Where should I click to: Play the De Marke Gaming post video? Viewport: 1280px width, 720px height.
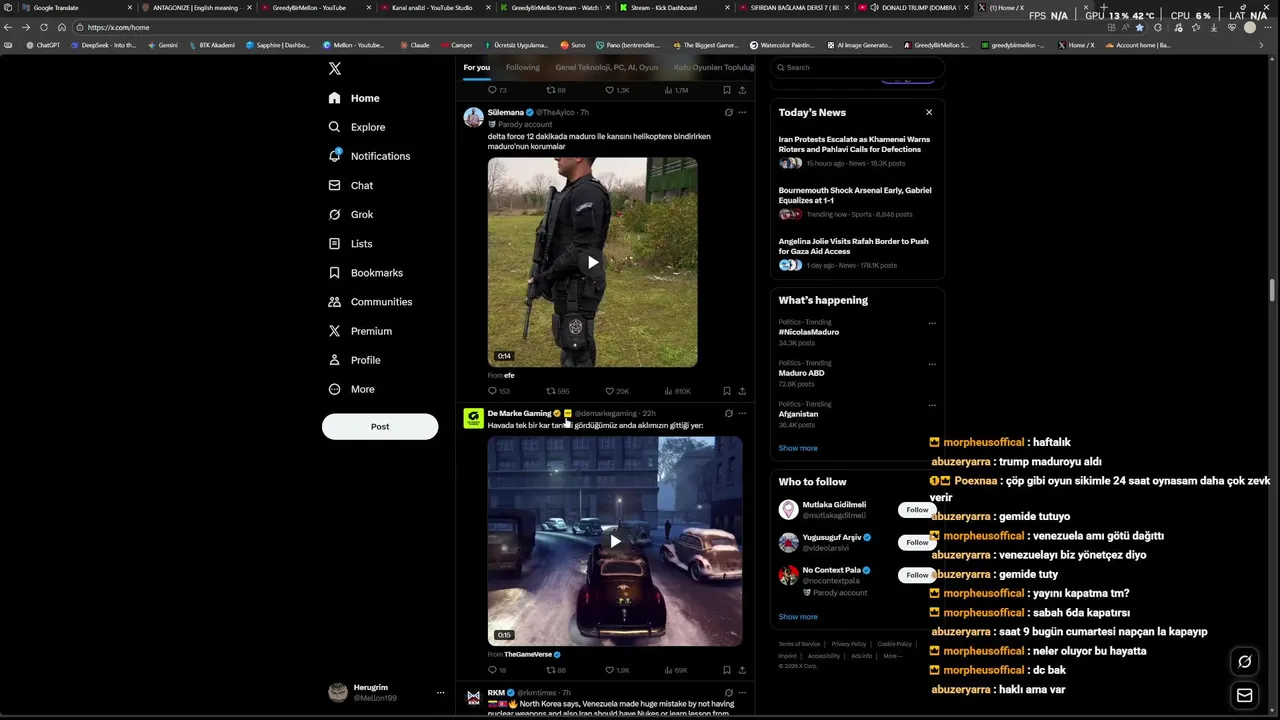[x=615, y=541]
